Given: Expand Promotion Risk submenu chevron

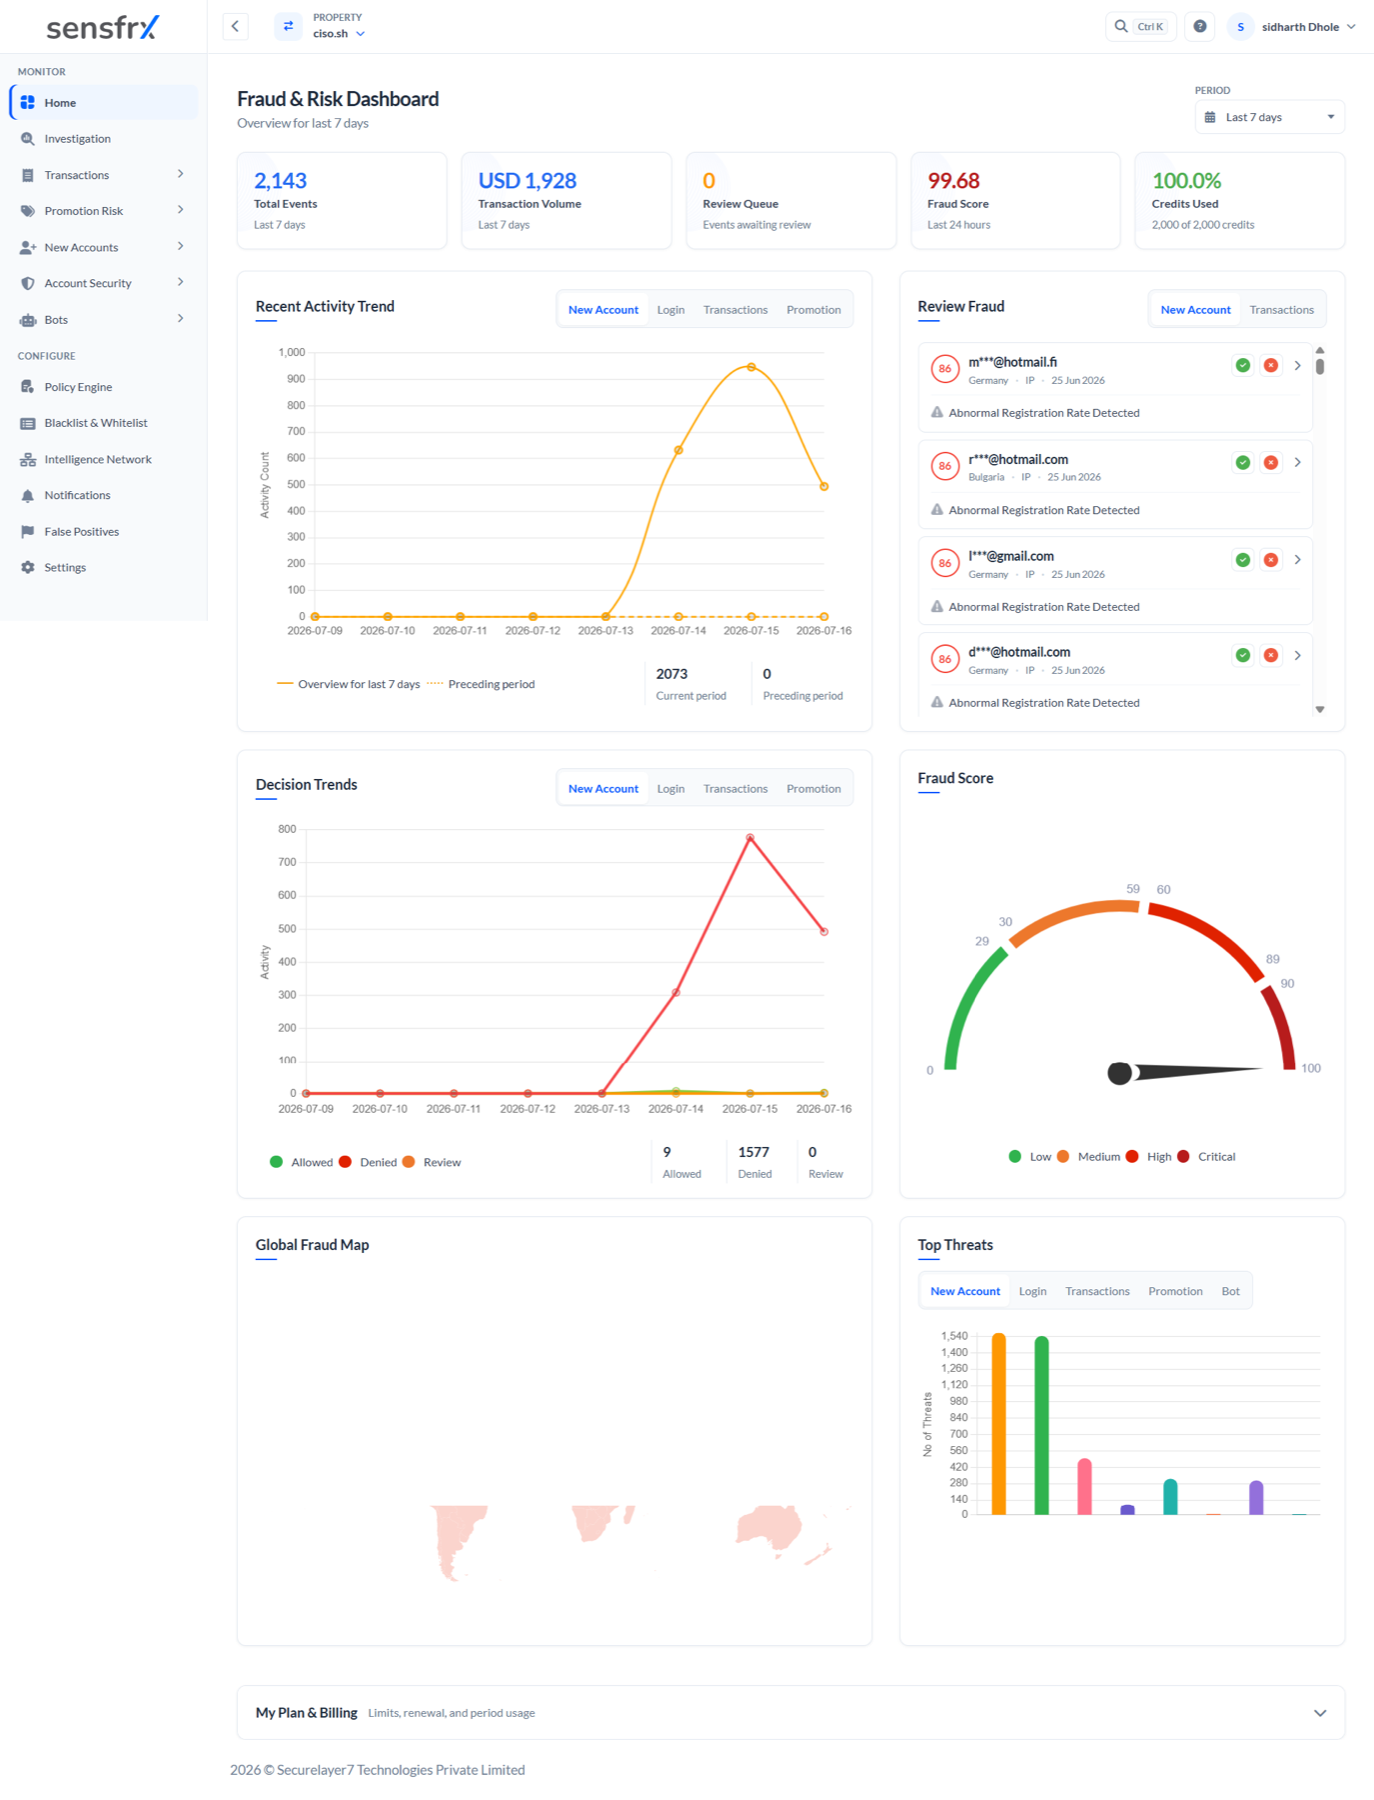Looking at the screenshot, I should tap(180, 210).
